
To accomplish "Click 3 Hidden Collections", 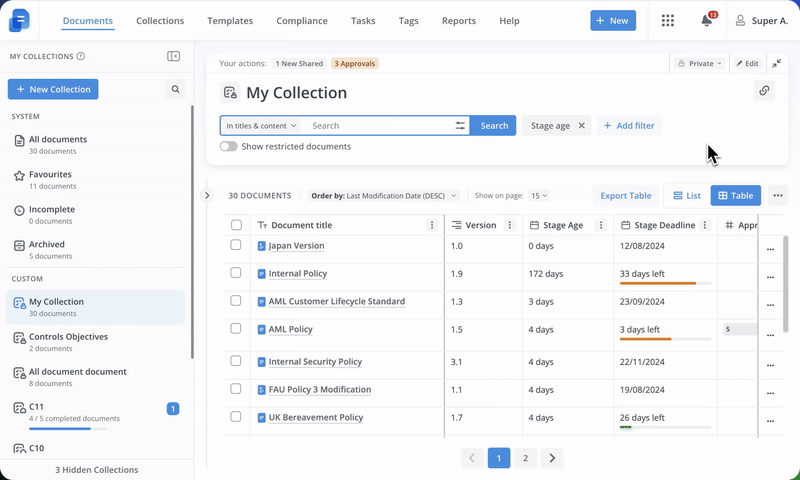I will [96, 470].
